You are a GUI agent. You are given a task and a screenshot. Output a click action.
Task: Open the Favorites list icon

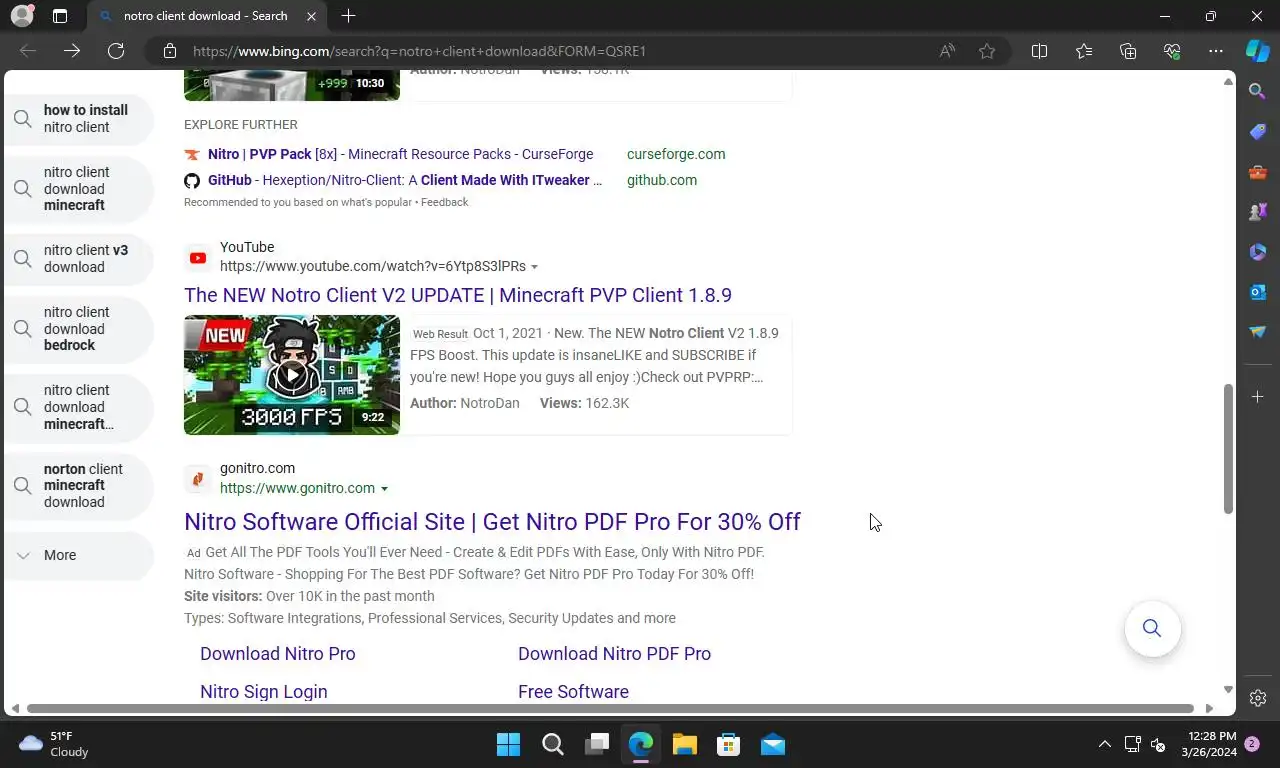(x=1084, y=51)
